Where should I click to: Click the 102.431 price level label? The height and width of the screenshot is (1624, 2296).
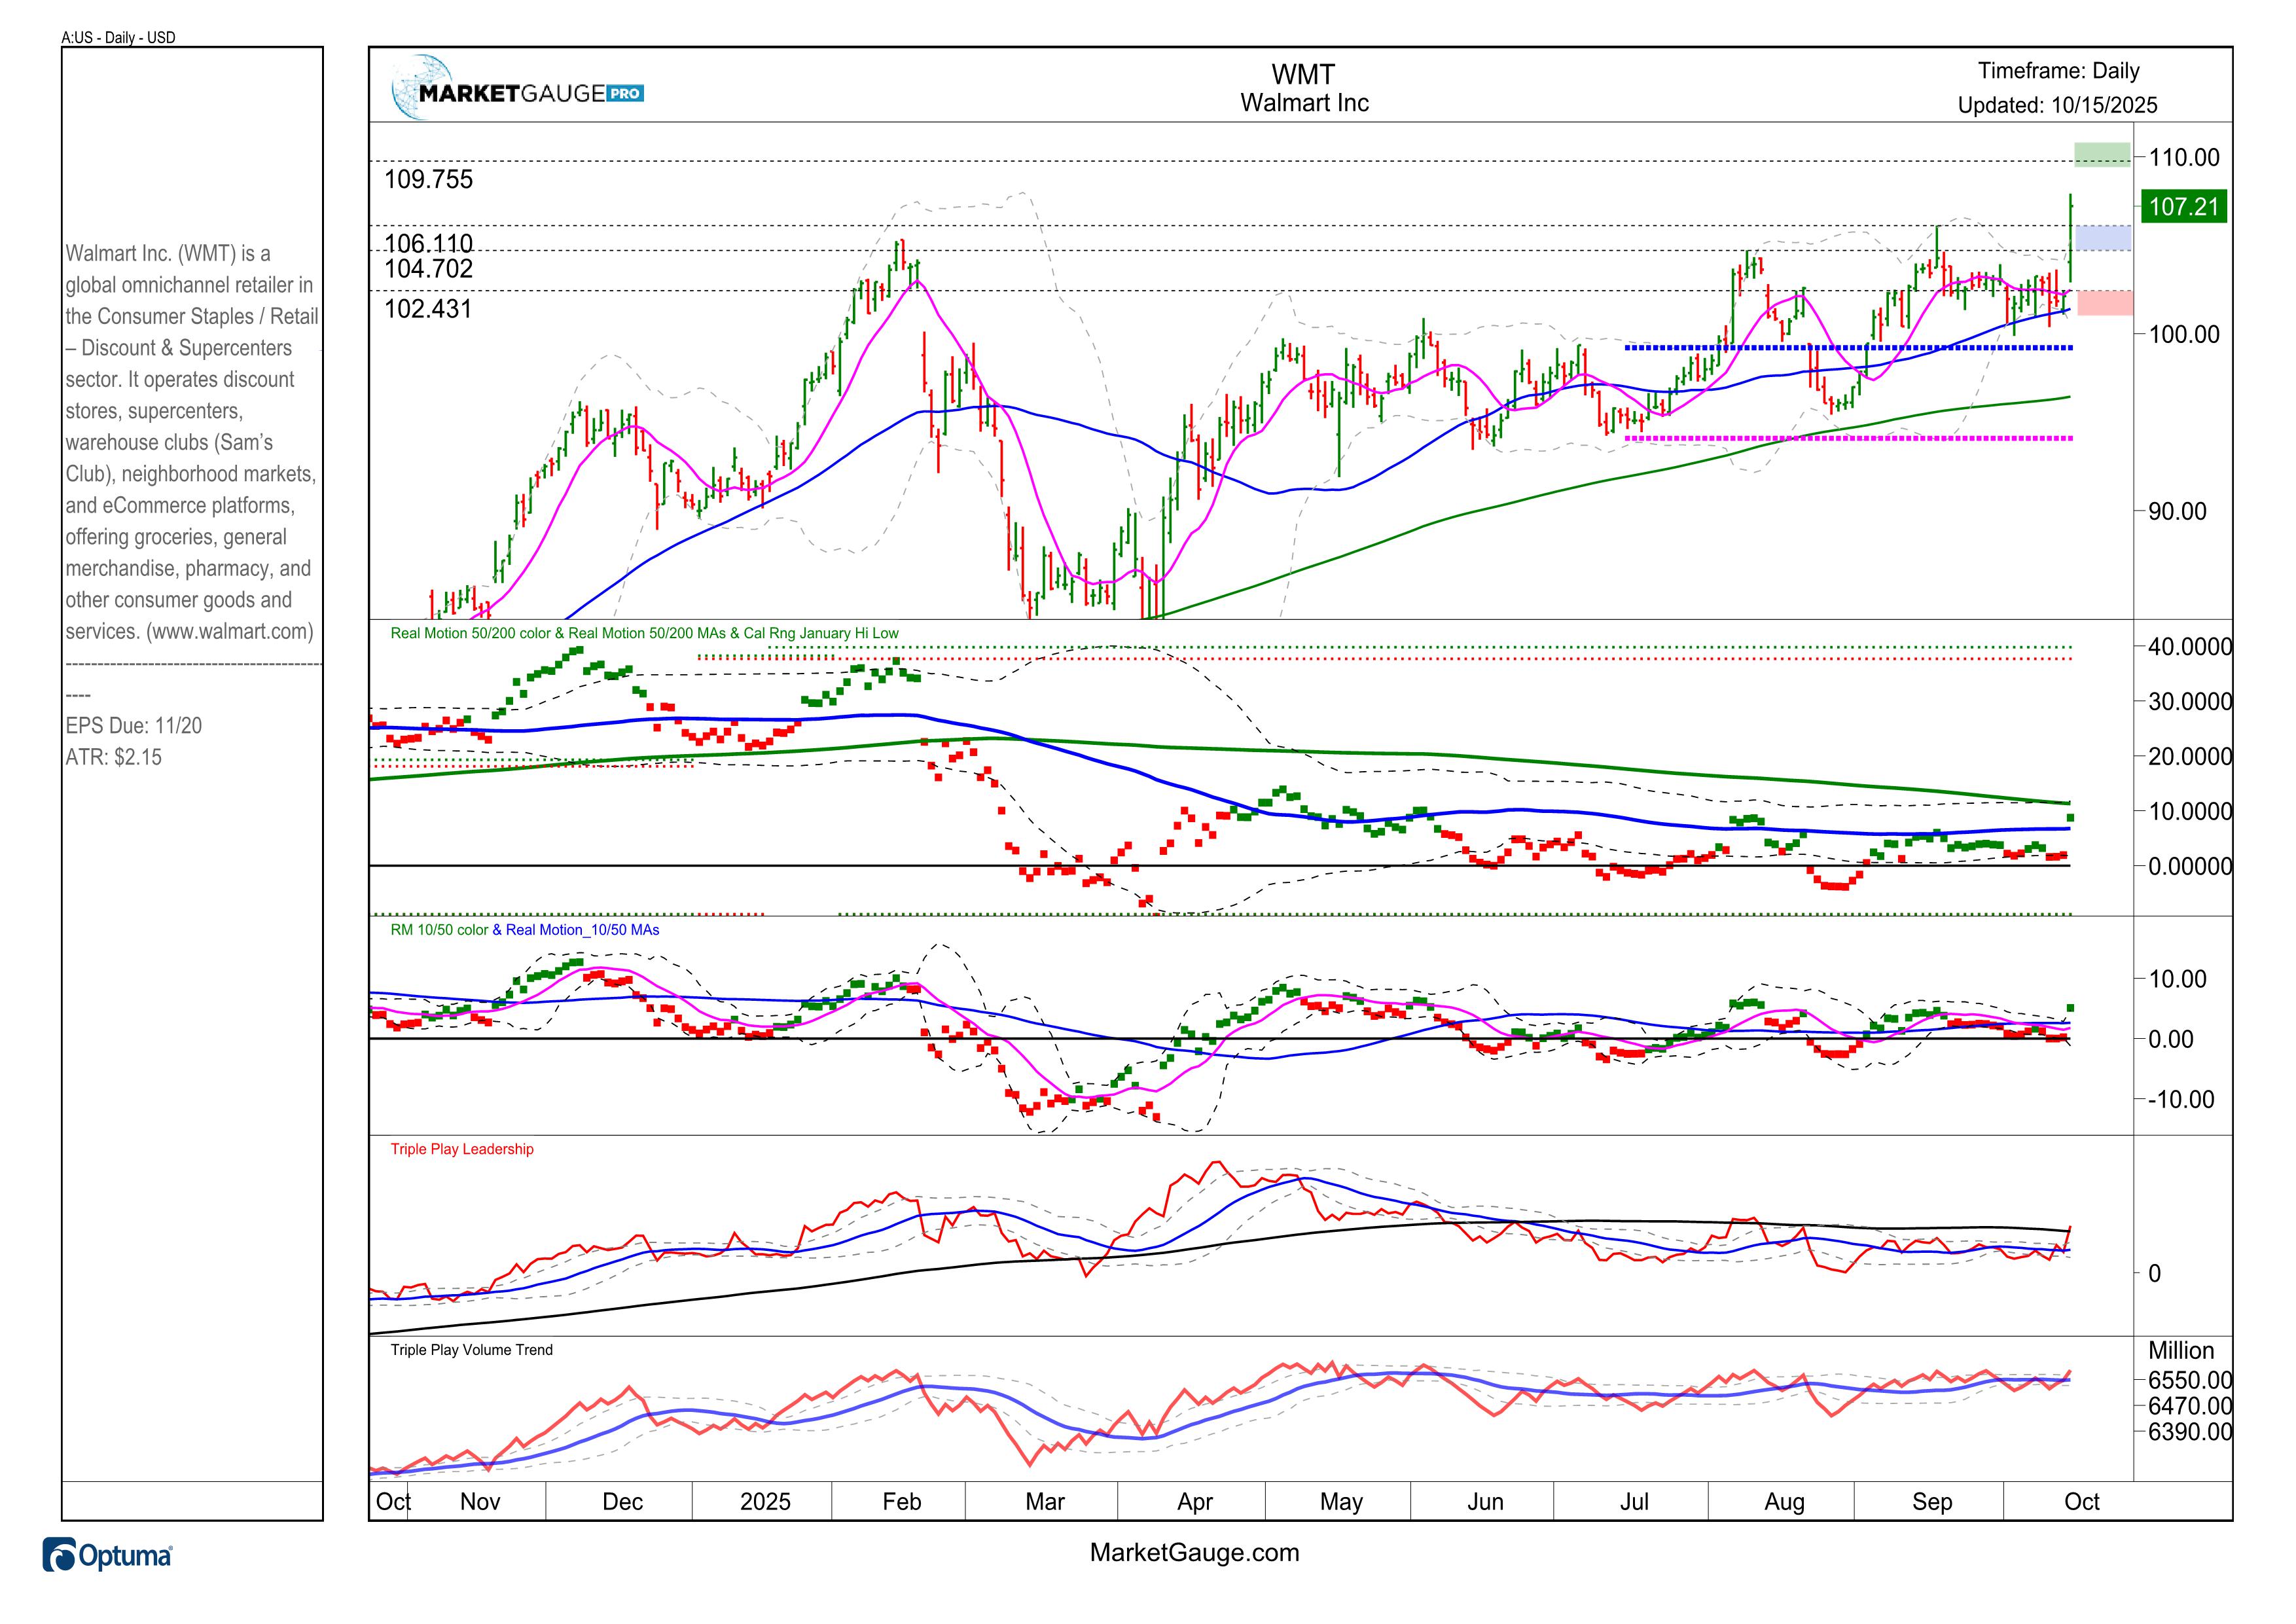[x=428, y=309]
